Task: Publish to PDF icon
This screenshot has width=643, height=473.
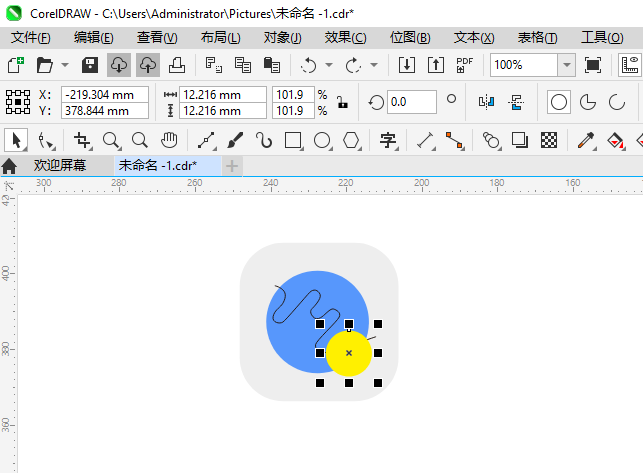Action: (465, 65)
